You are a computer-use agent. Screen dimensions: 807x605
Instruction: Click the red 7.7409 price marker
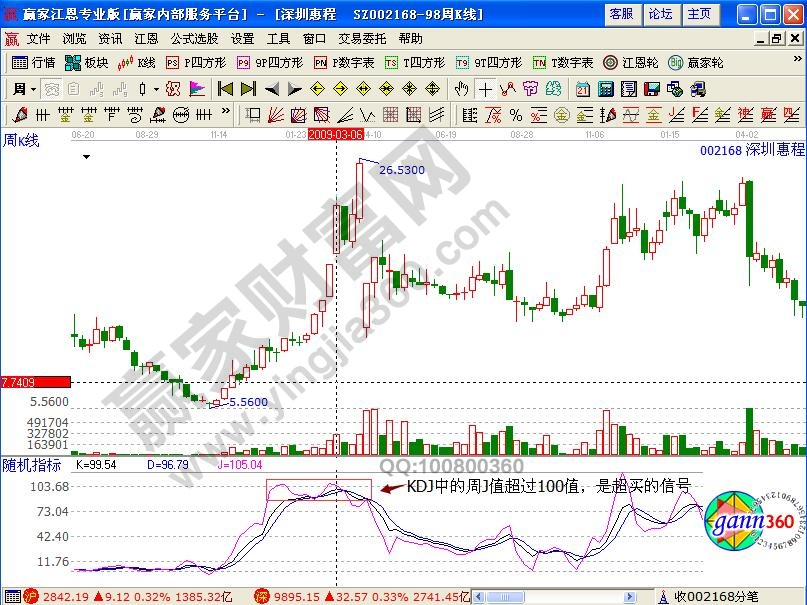click(x=35, y=382)
